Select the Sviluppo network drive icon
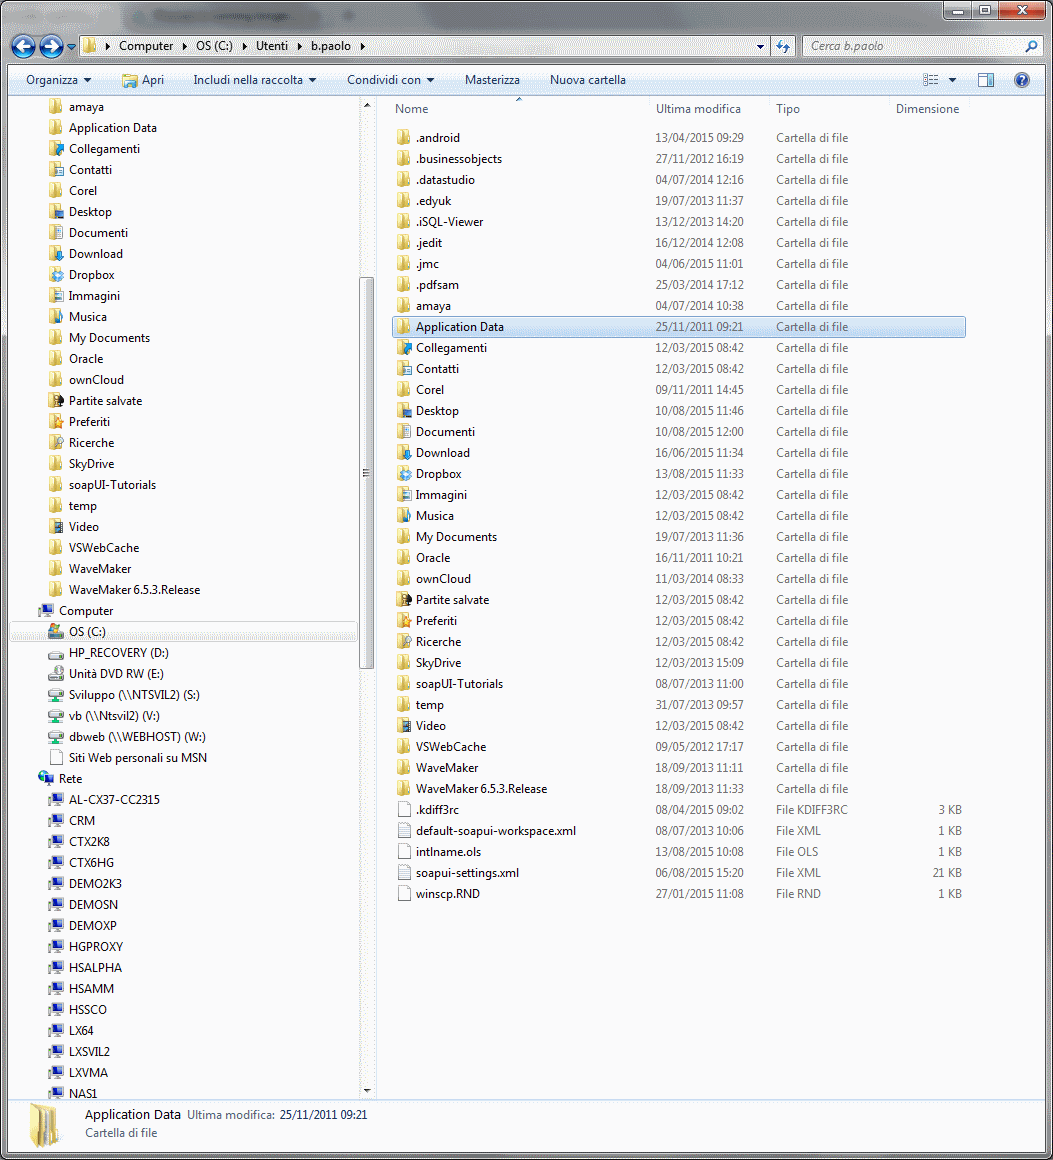The width and height of the screenshot is (1053, 1160). coord(55,695)
